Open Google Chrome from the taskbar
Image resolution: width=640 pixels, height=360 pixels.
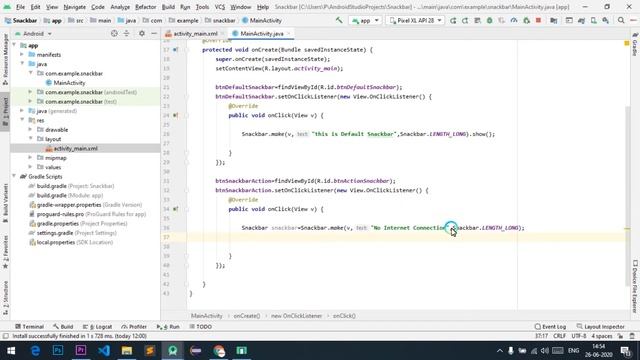click(219, 351)
